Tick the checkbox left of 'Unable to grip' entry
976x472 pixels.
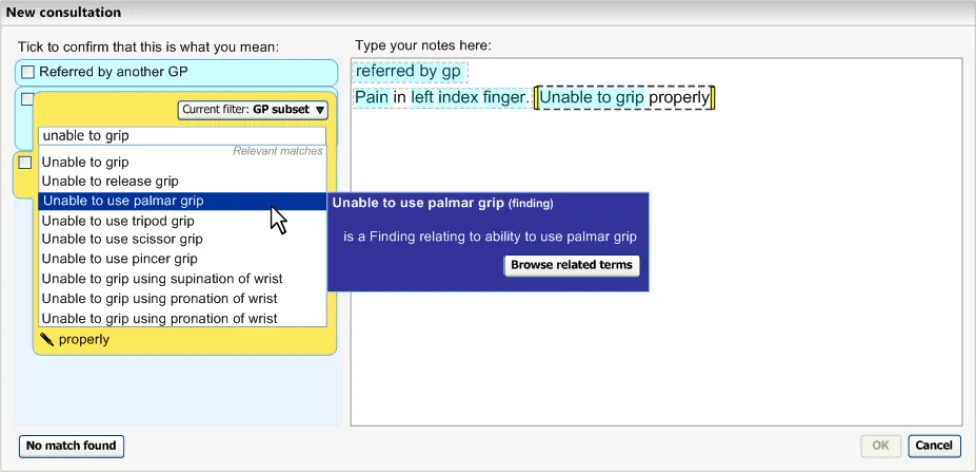click(26, 162)
